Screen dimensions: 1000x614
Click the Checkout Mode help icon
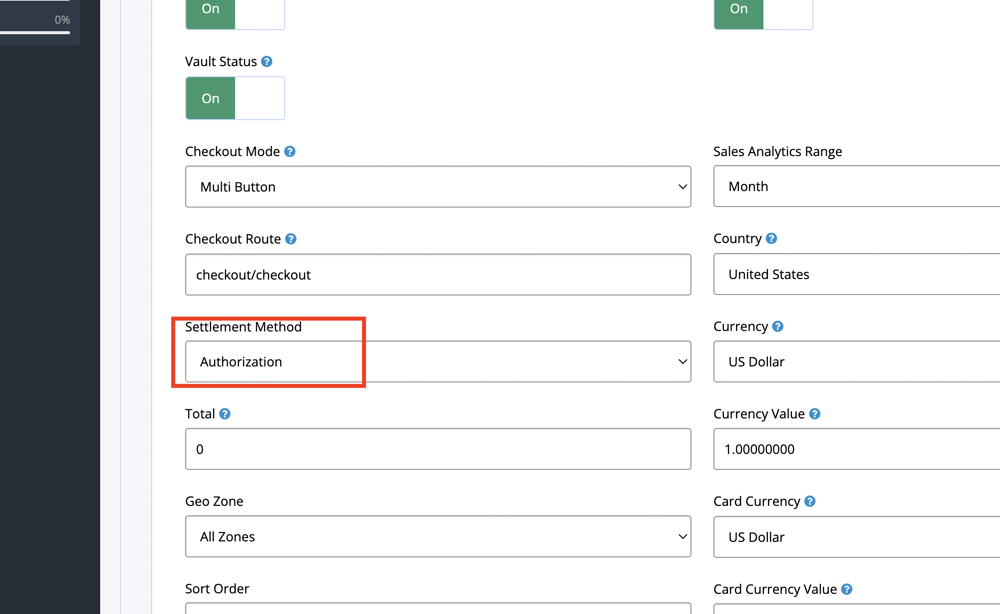[290, 152]
